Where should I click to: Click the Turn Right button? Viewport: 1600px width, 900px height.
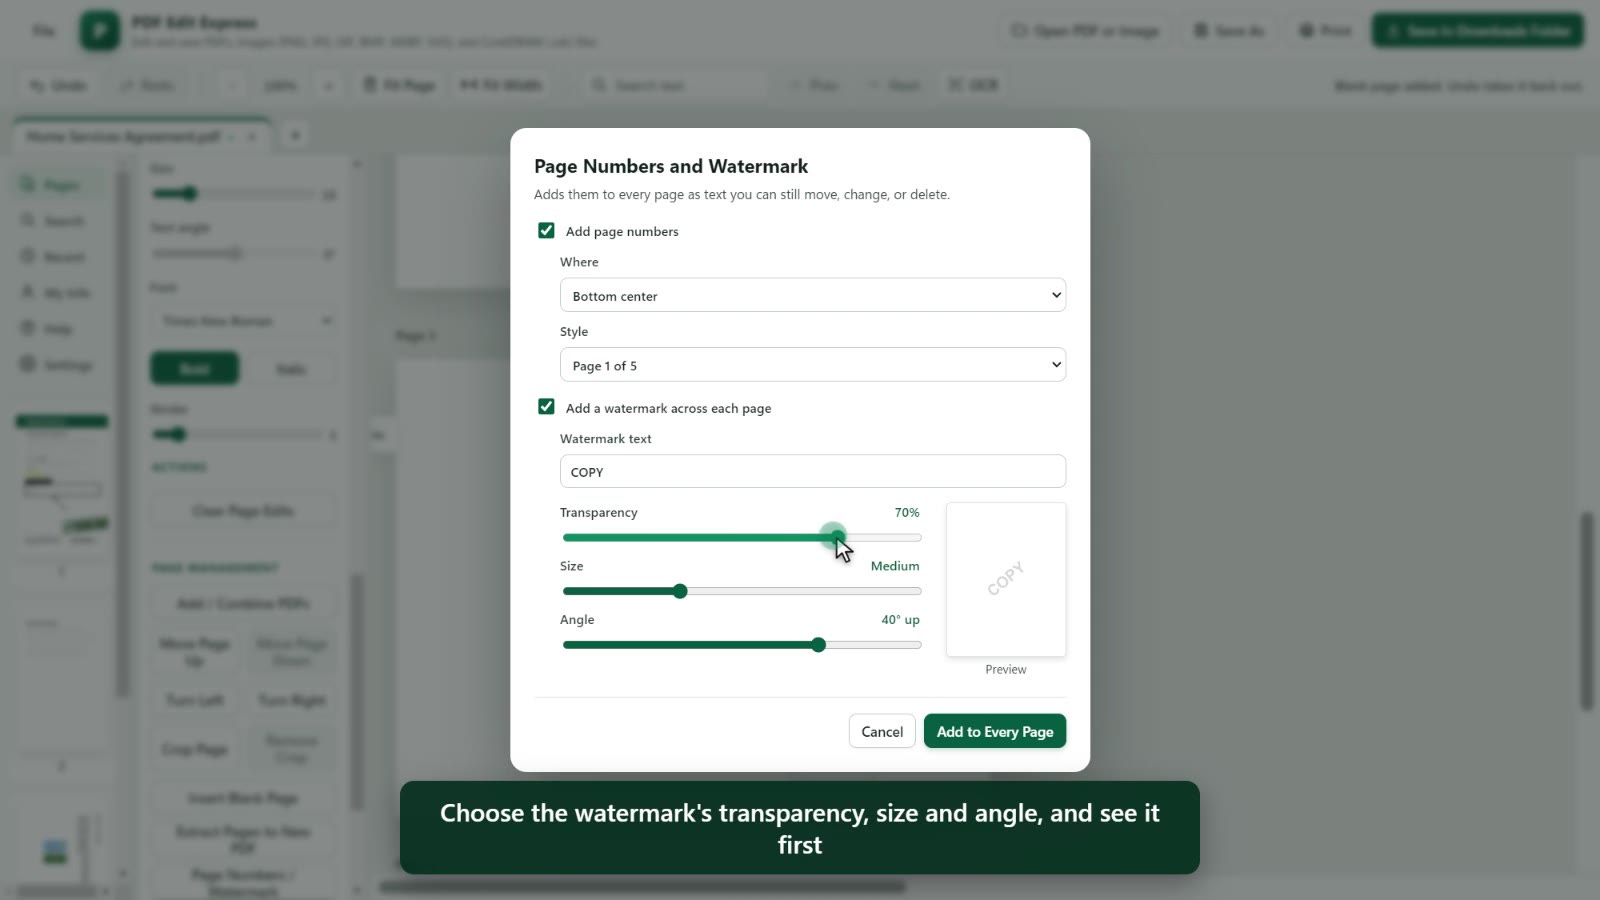(291, 700)
